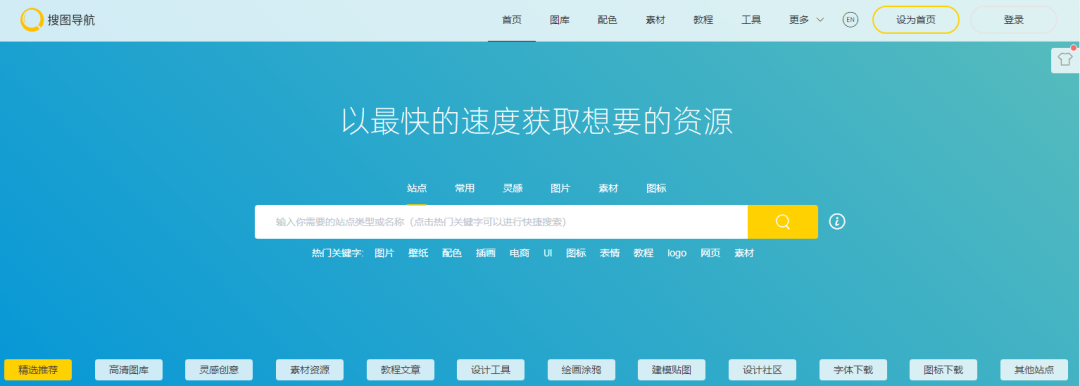The image size is (1080, 386).
Task: Click the 搜图导航 logo
Action: click(58, 20)
